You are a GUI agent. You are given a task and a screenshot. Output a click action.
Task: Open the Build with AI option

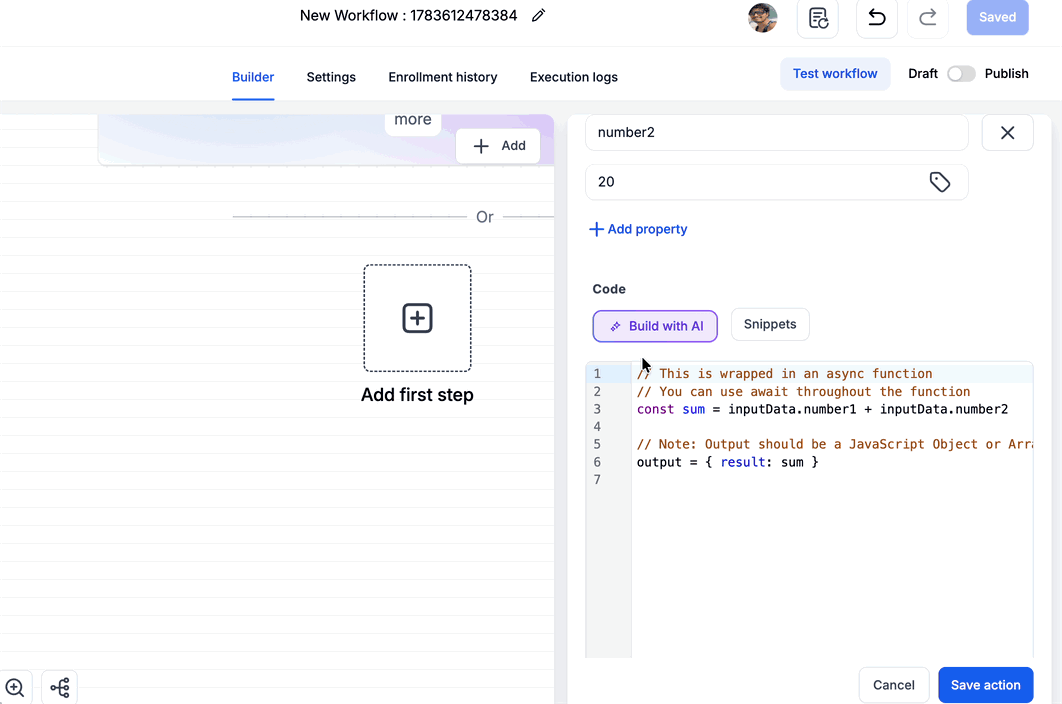(655, 326)
